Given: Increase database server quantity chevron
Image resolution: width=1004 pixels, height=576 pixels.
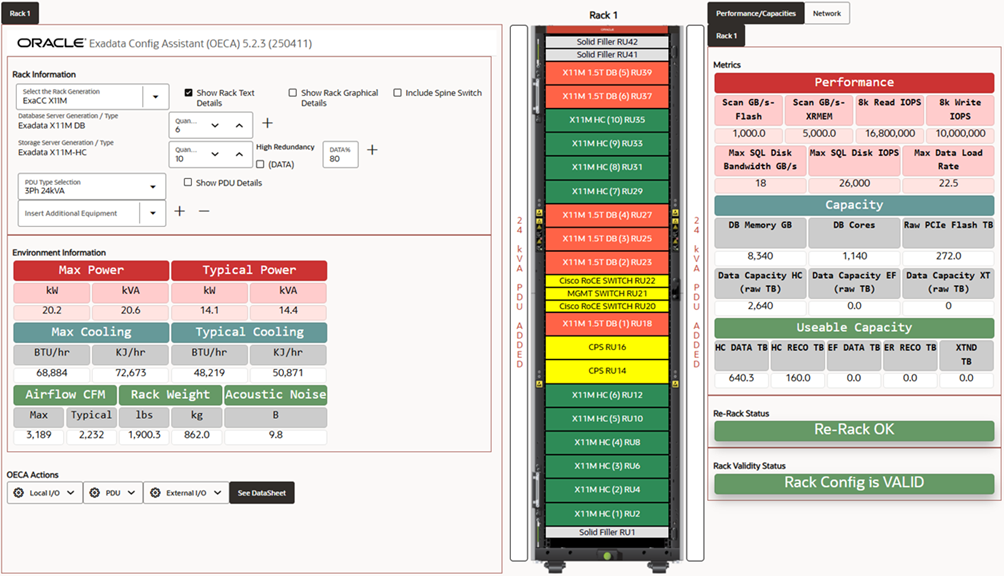Looking at the screenshot, I should [239, 125].
